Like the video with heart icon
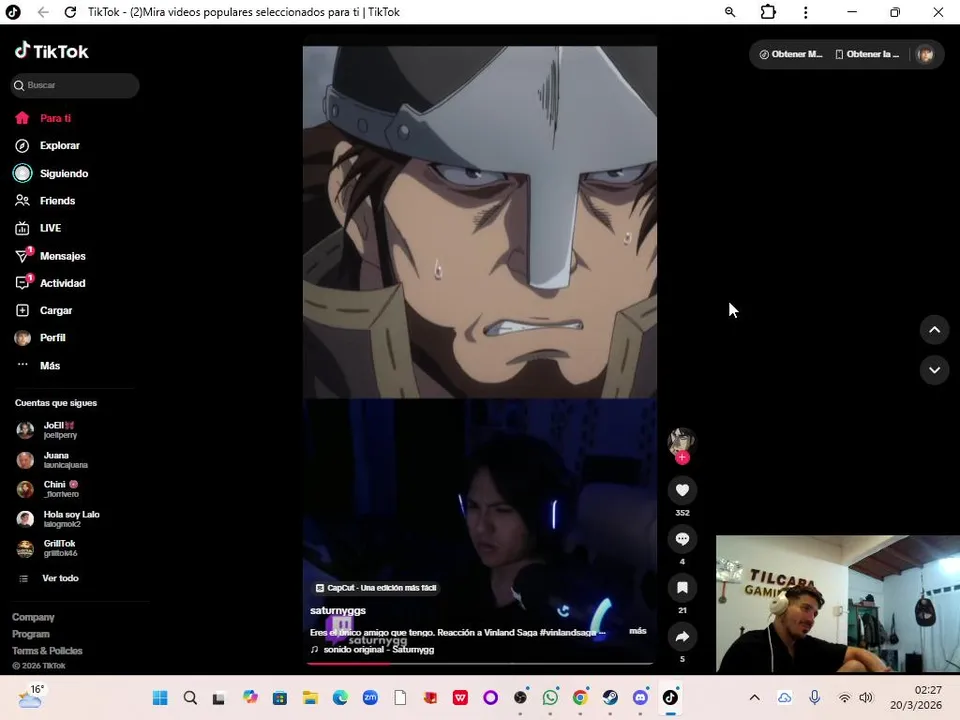 (x=682, y=490)
